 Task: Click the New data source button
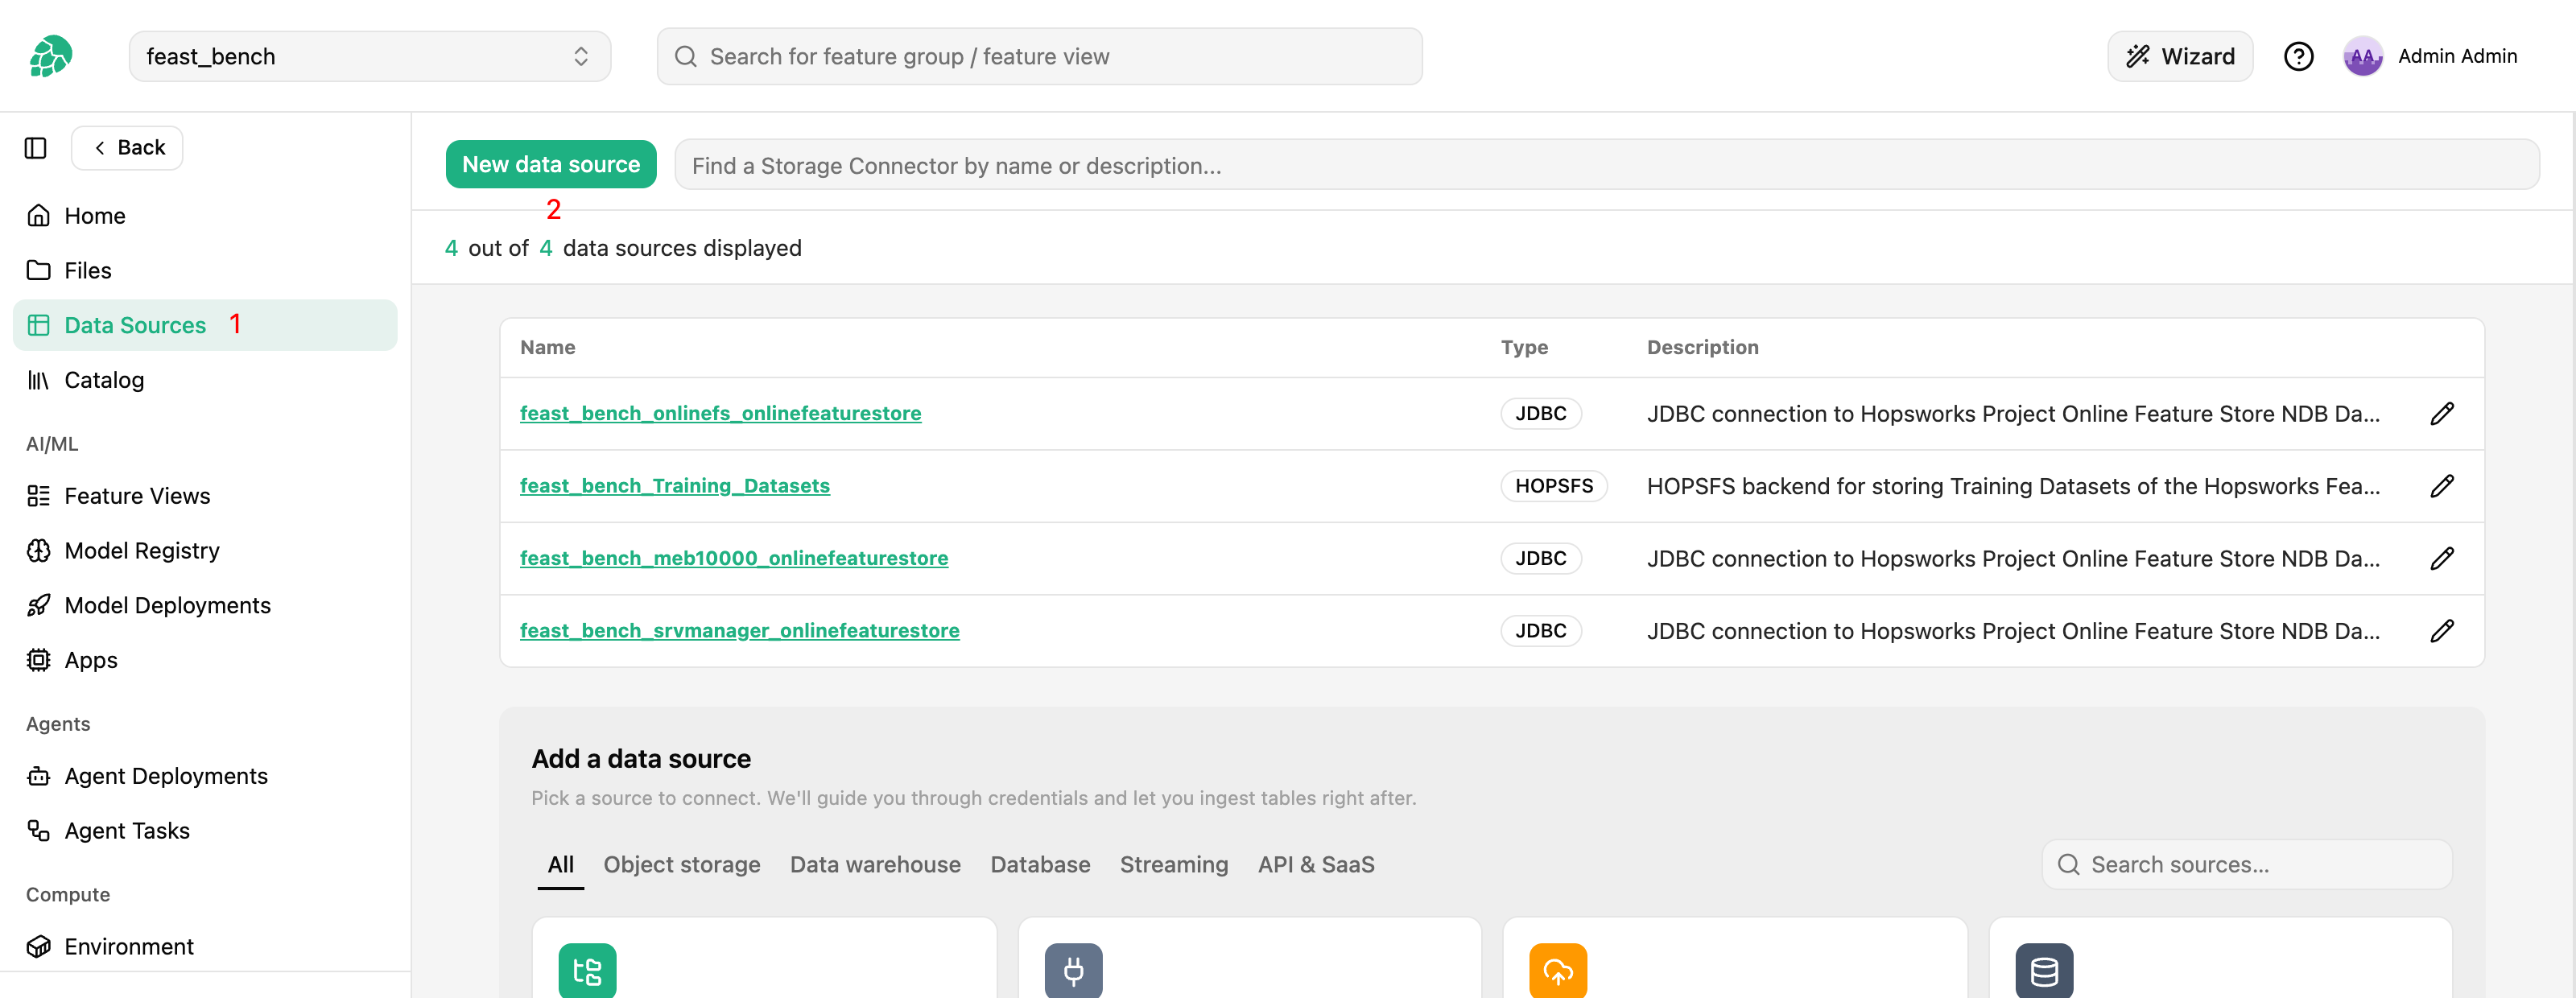[x=551, y=164]
